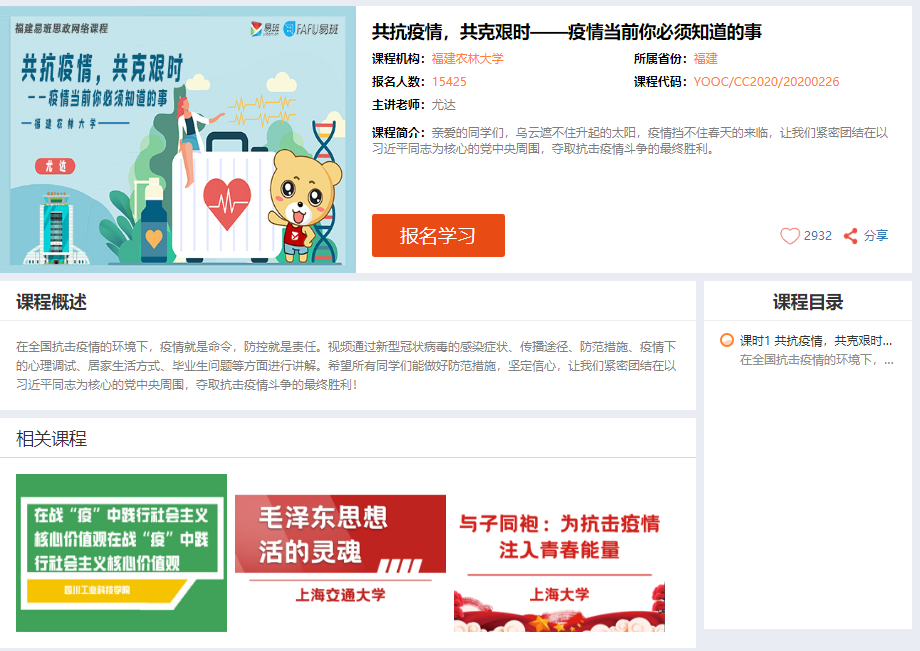Click the 报名学习 enroll button
This screenshot has width=920, height=651.
(438, 236)
